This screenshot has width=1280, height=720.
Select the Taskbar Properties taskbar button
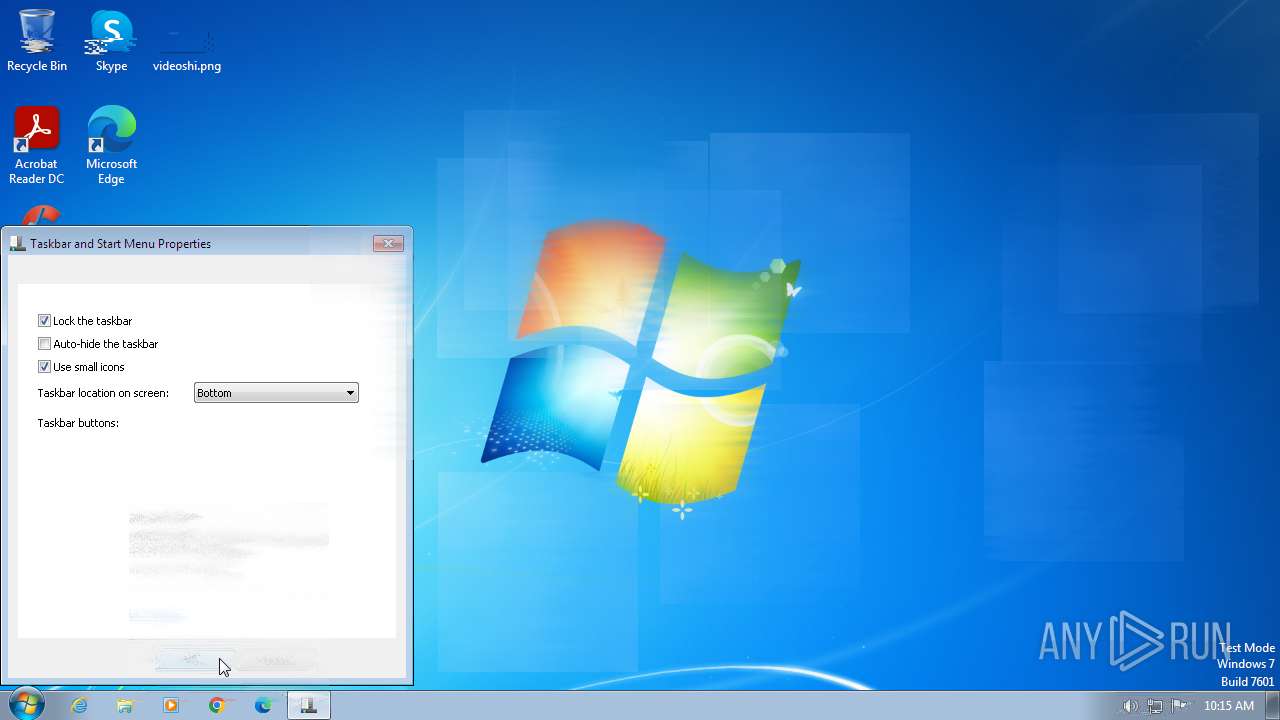click(x=309, y=705)
